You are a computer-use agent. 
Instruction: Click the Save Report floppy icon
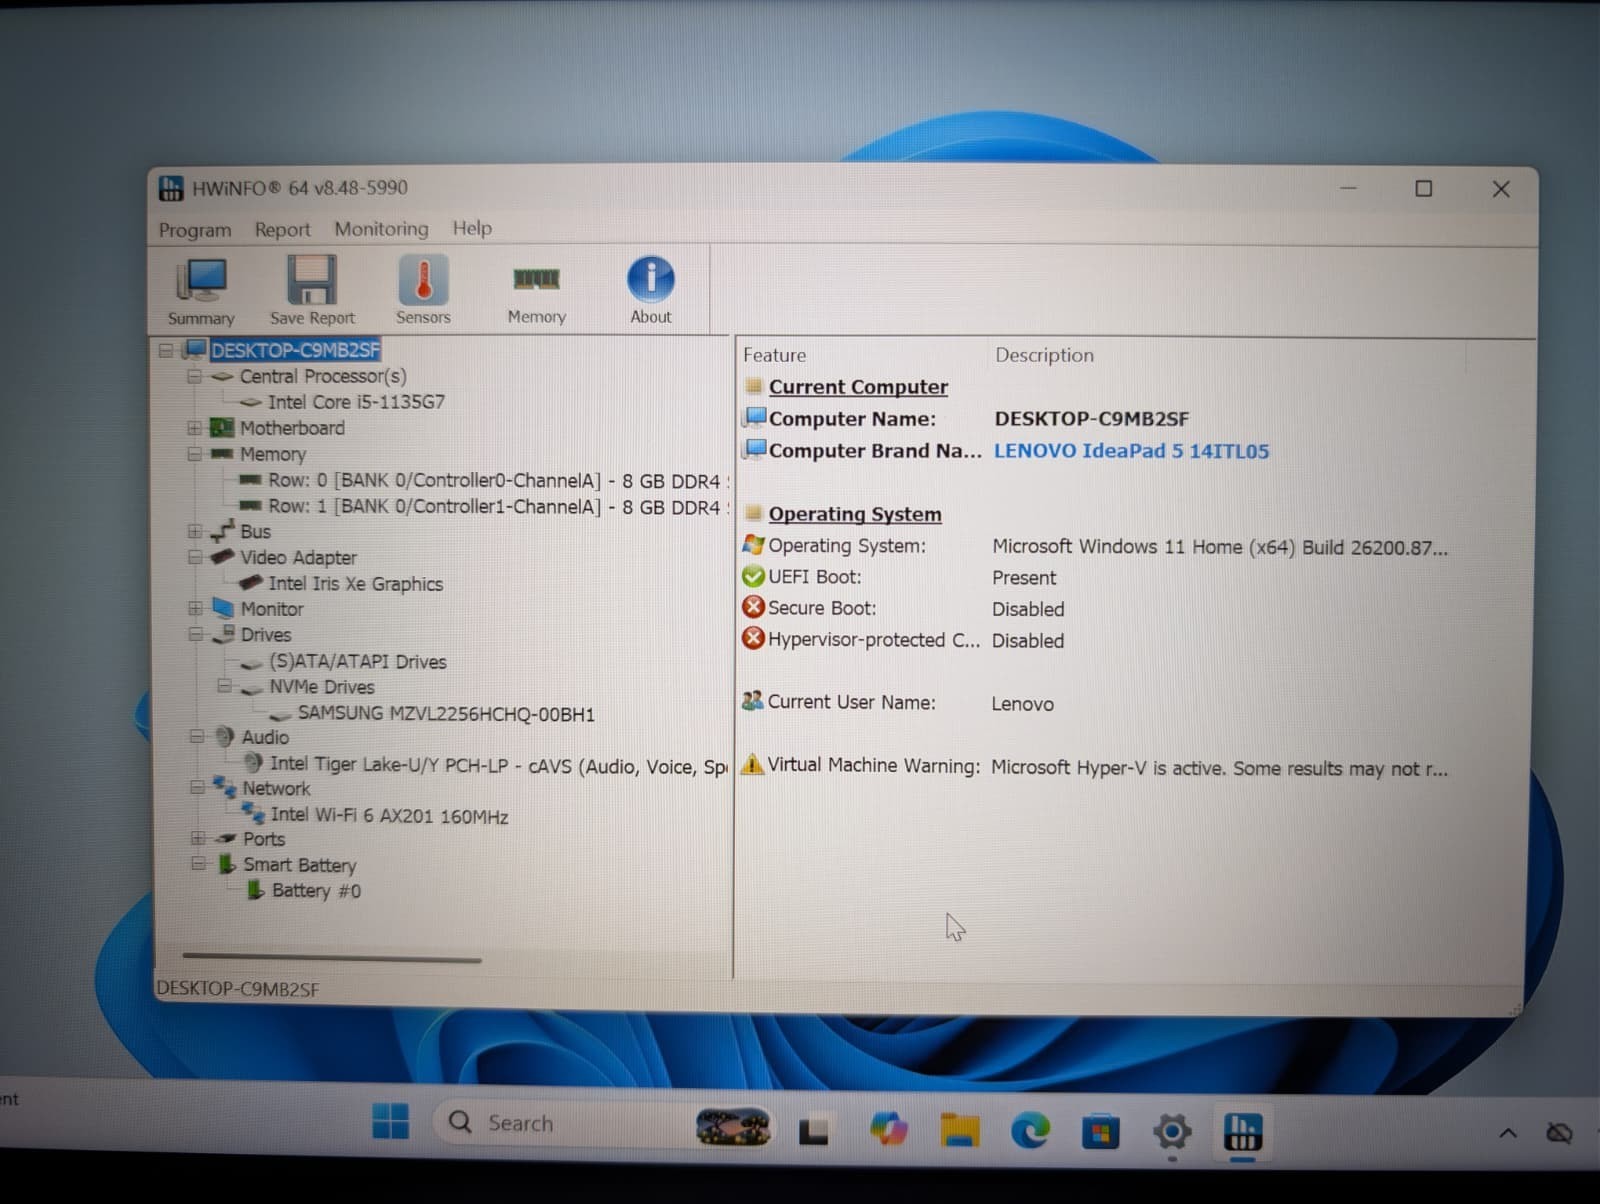[312, 280]
